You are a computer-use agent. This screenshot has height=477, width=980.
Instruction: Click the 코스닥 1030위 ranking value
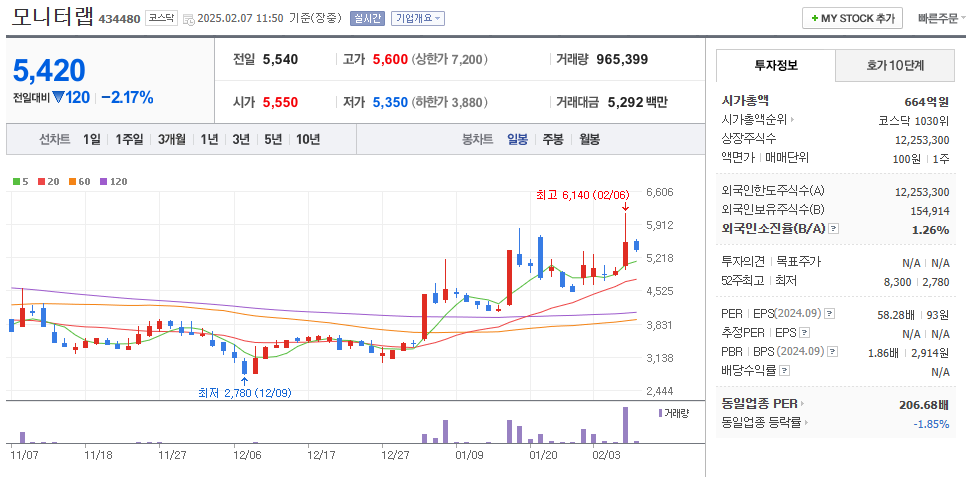point(913,120)
